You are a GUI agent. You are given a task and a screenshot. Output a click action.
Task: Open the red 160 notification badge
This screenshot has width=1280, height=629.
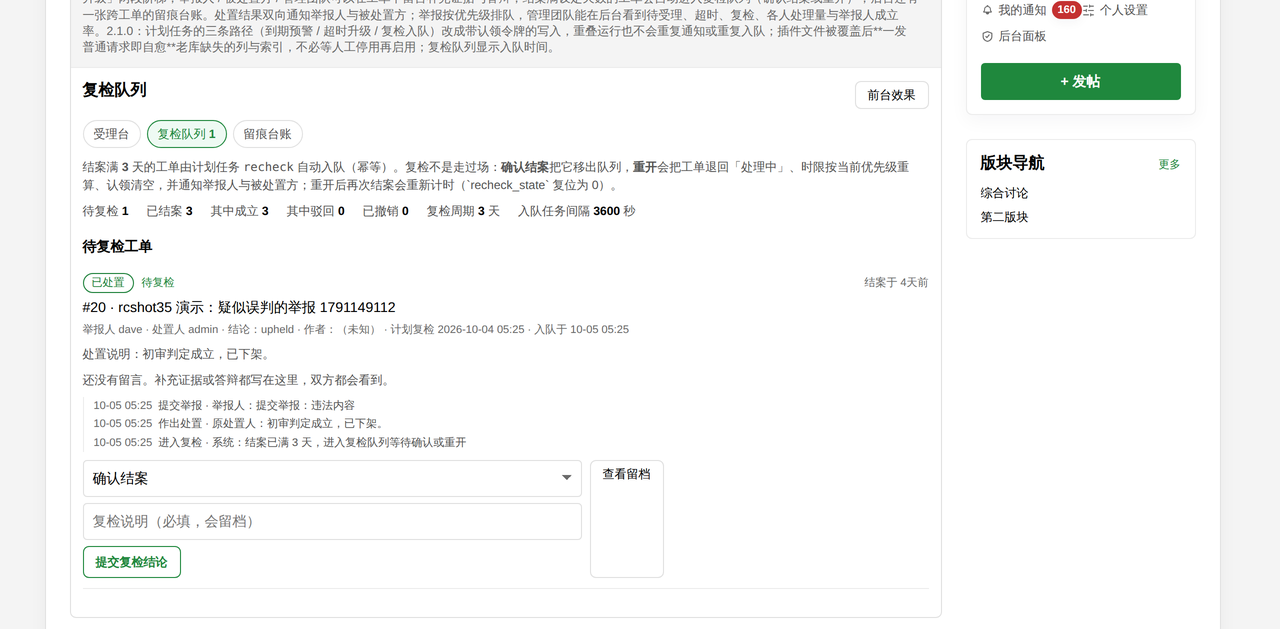[x=1067, y=10]
